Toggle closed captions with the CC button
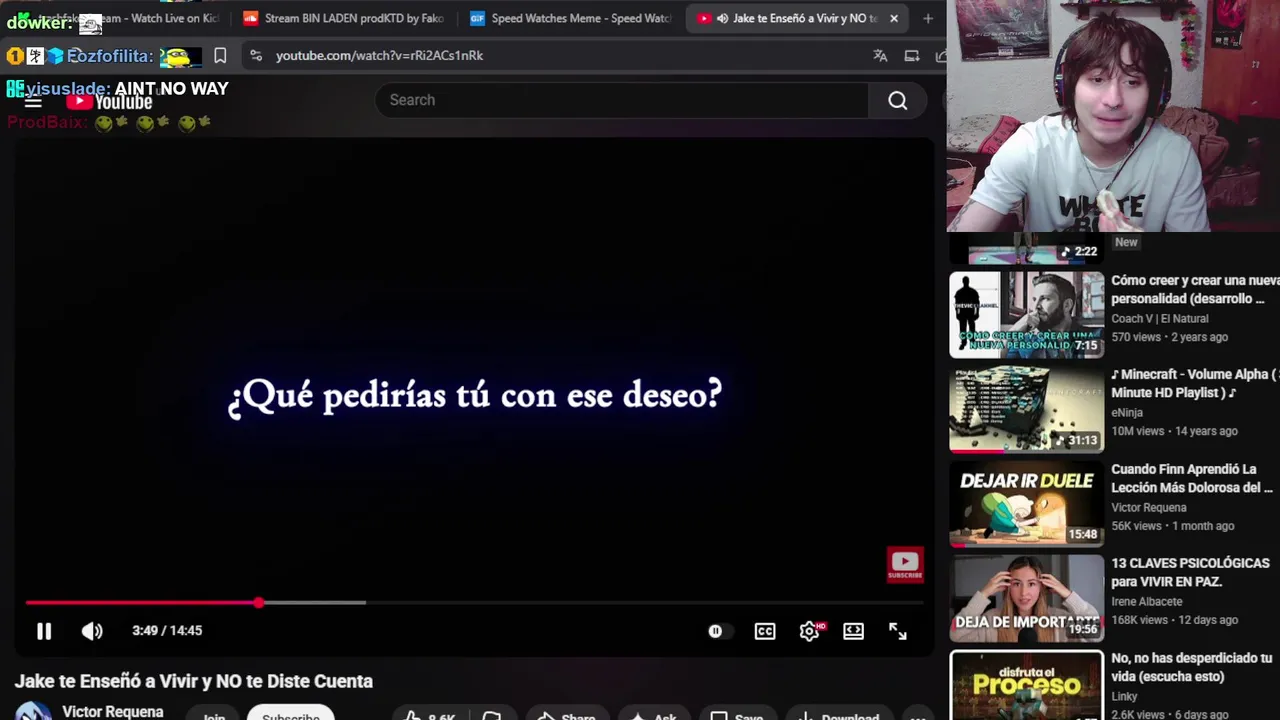This screenshot has width=1280, height=720. pyautogui.click(x=765, y=631)
